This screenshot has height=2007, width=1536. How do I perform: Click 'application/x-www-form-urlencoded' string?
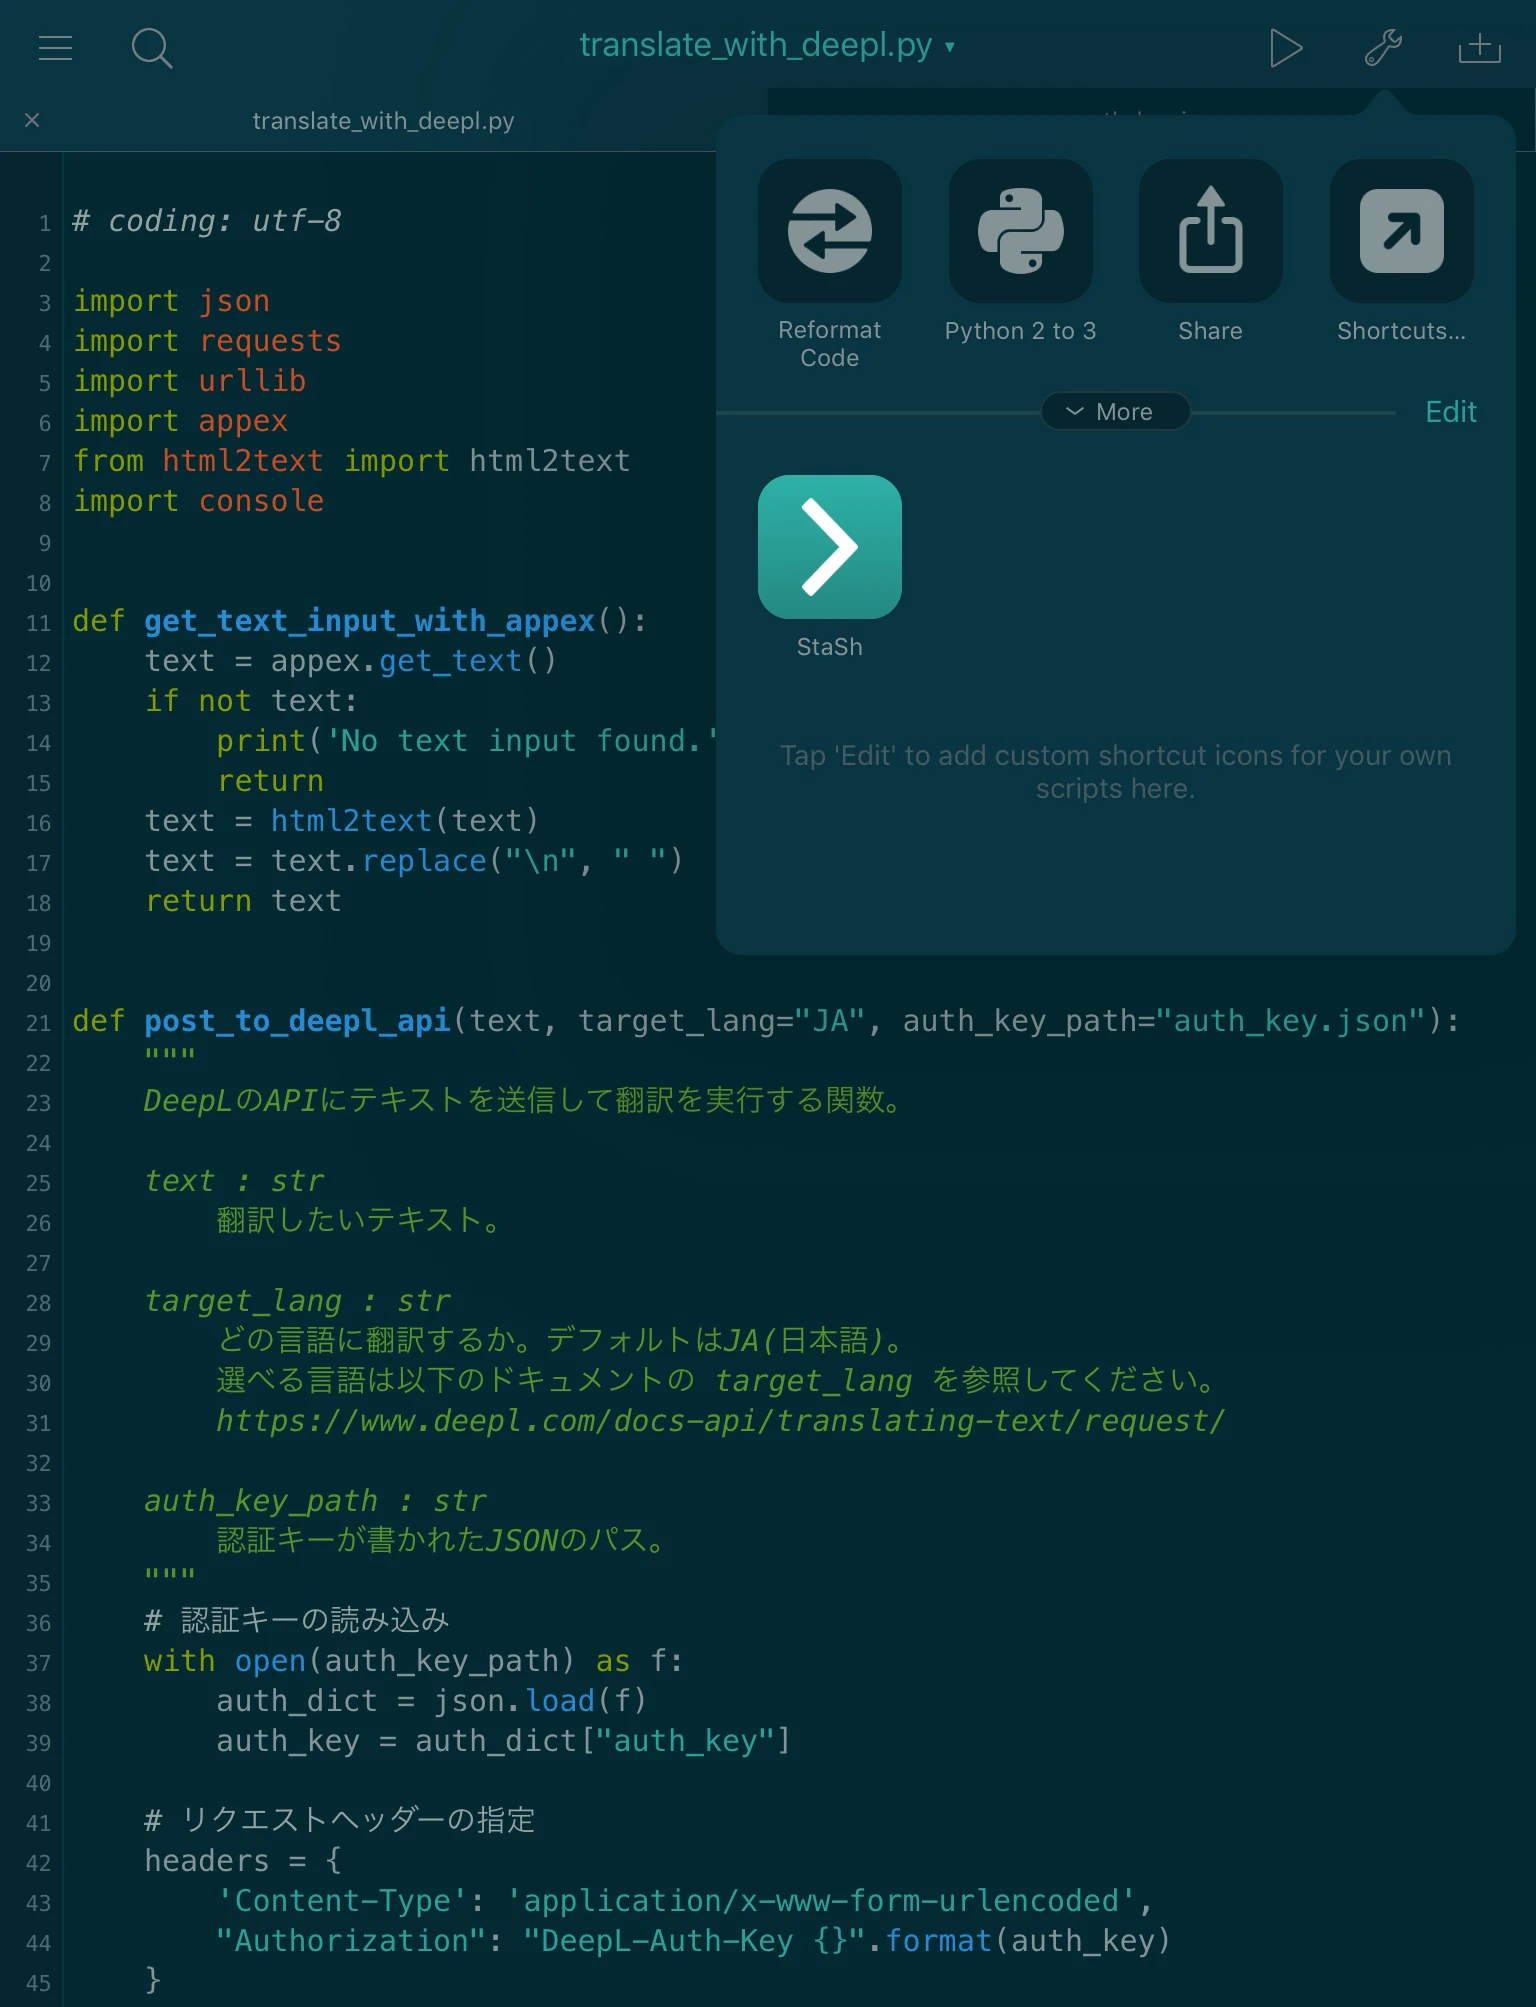tap(821, 1901)
